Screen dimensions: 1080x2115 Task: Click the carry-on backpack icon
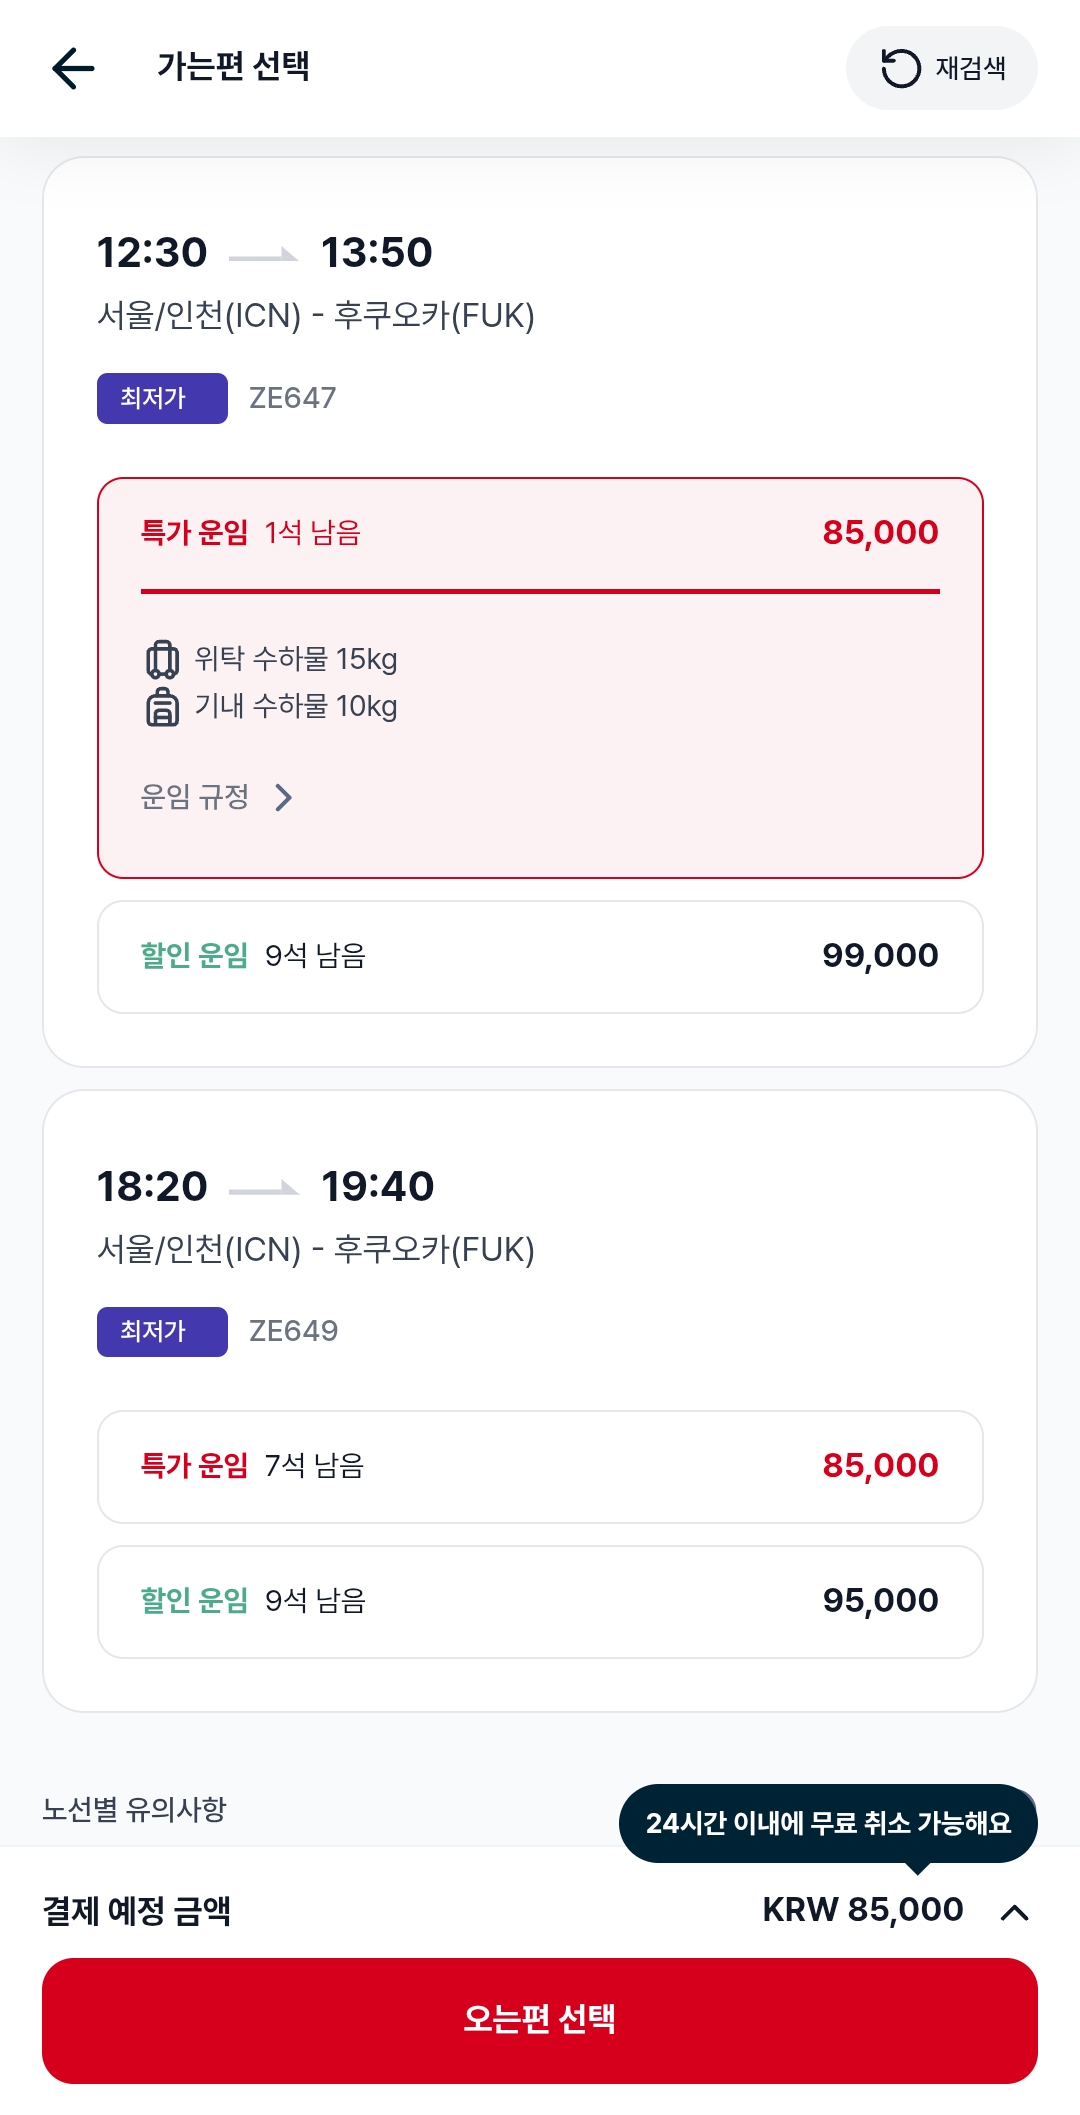click(162, 707)
